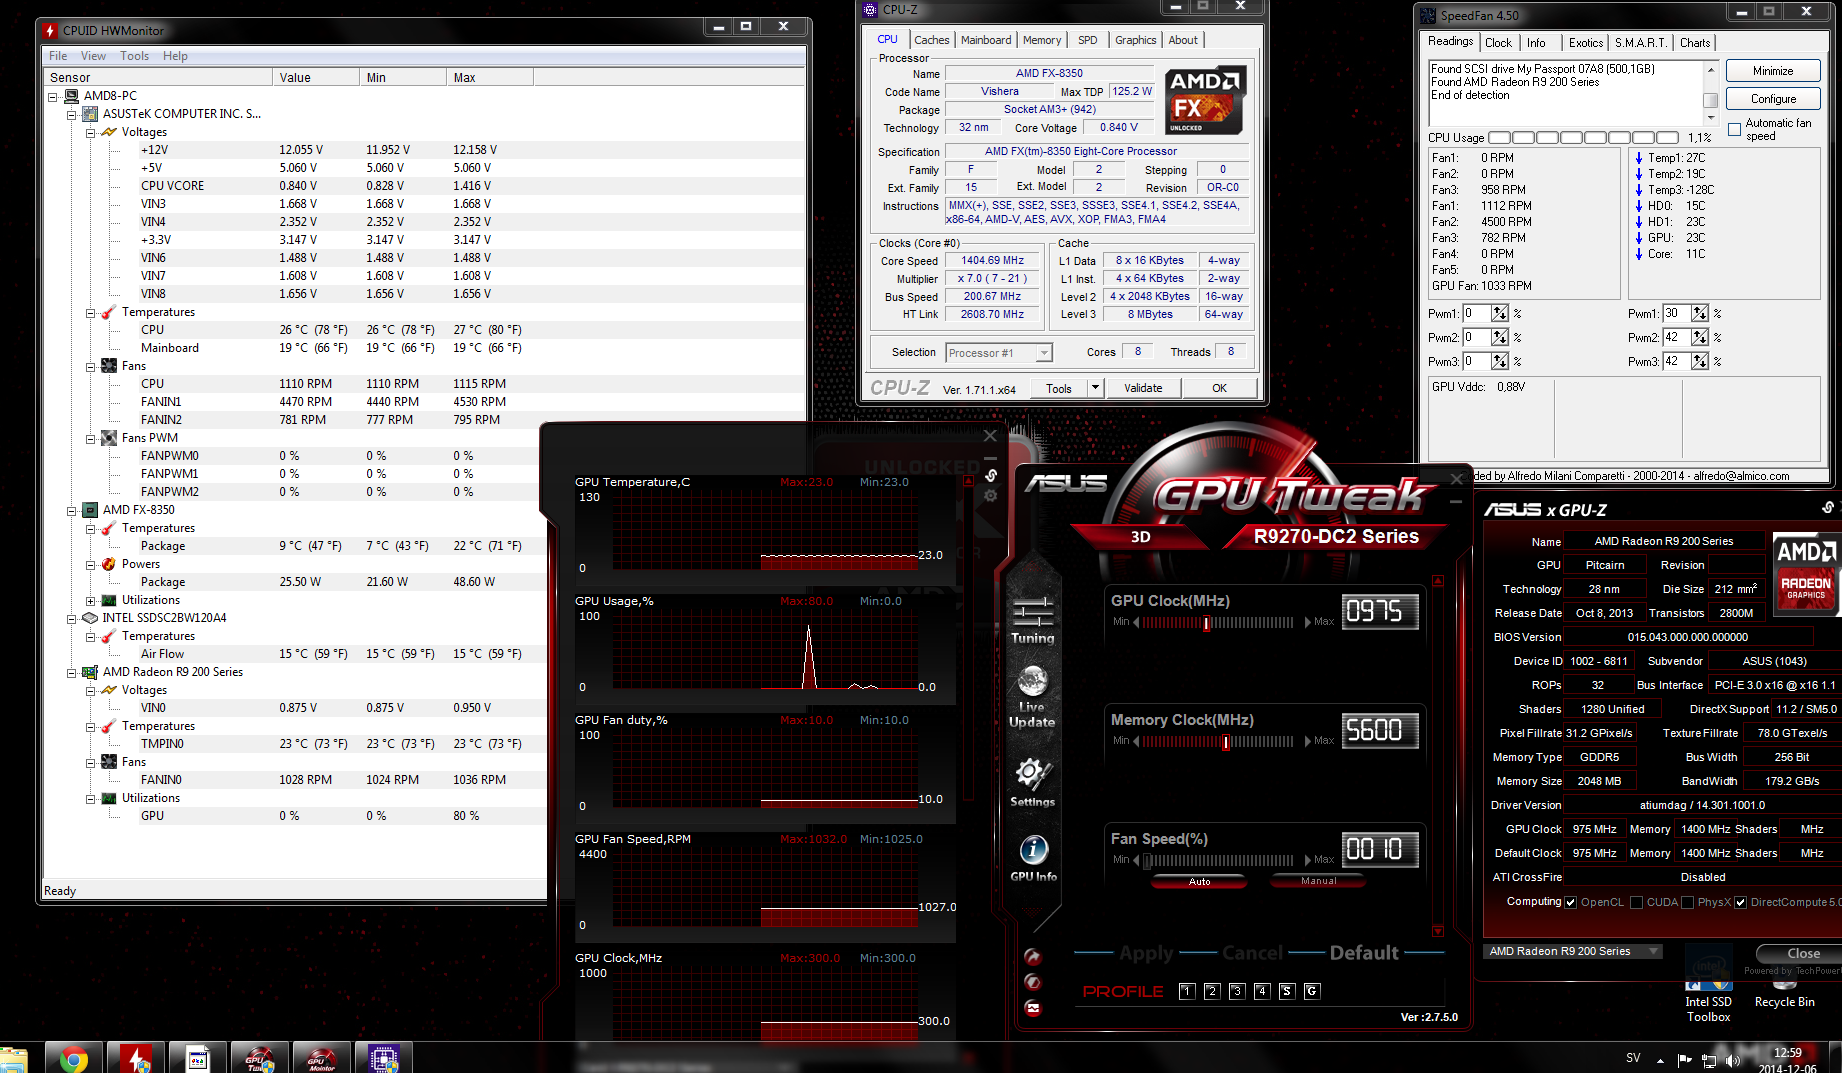The image size is (1842, 1073).
Task: Toggle the CUDA checkbox in GPU-Z
Action: click(x=1637, y=902)
